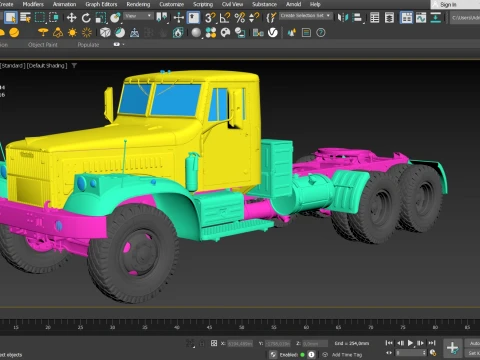Image resolution: width=480 pixels, height=360 pixels.
Task: Choose the Select and Move tool
Action: (71, 18)
